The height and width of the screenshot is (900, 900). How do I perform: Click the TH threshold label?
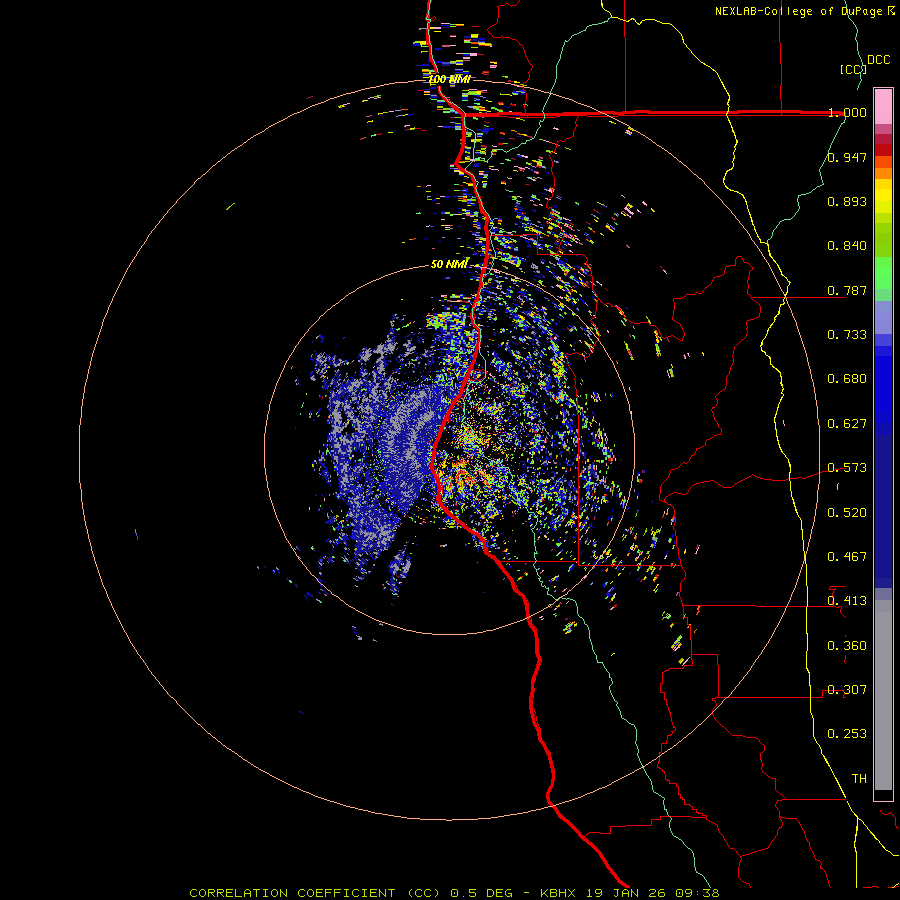click(x=859, y=779)
